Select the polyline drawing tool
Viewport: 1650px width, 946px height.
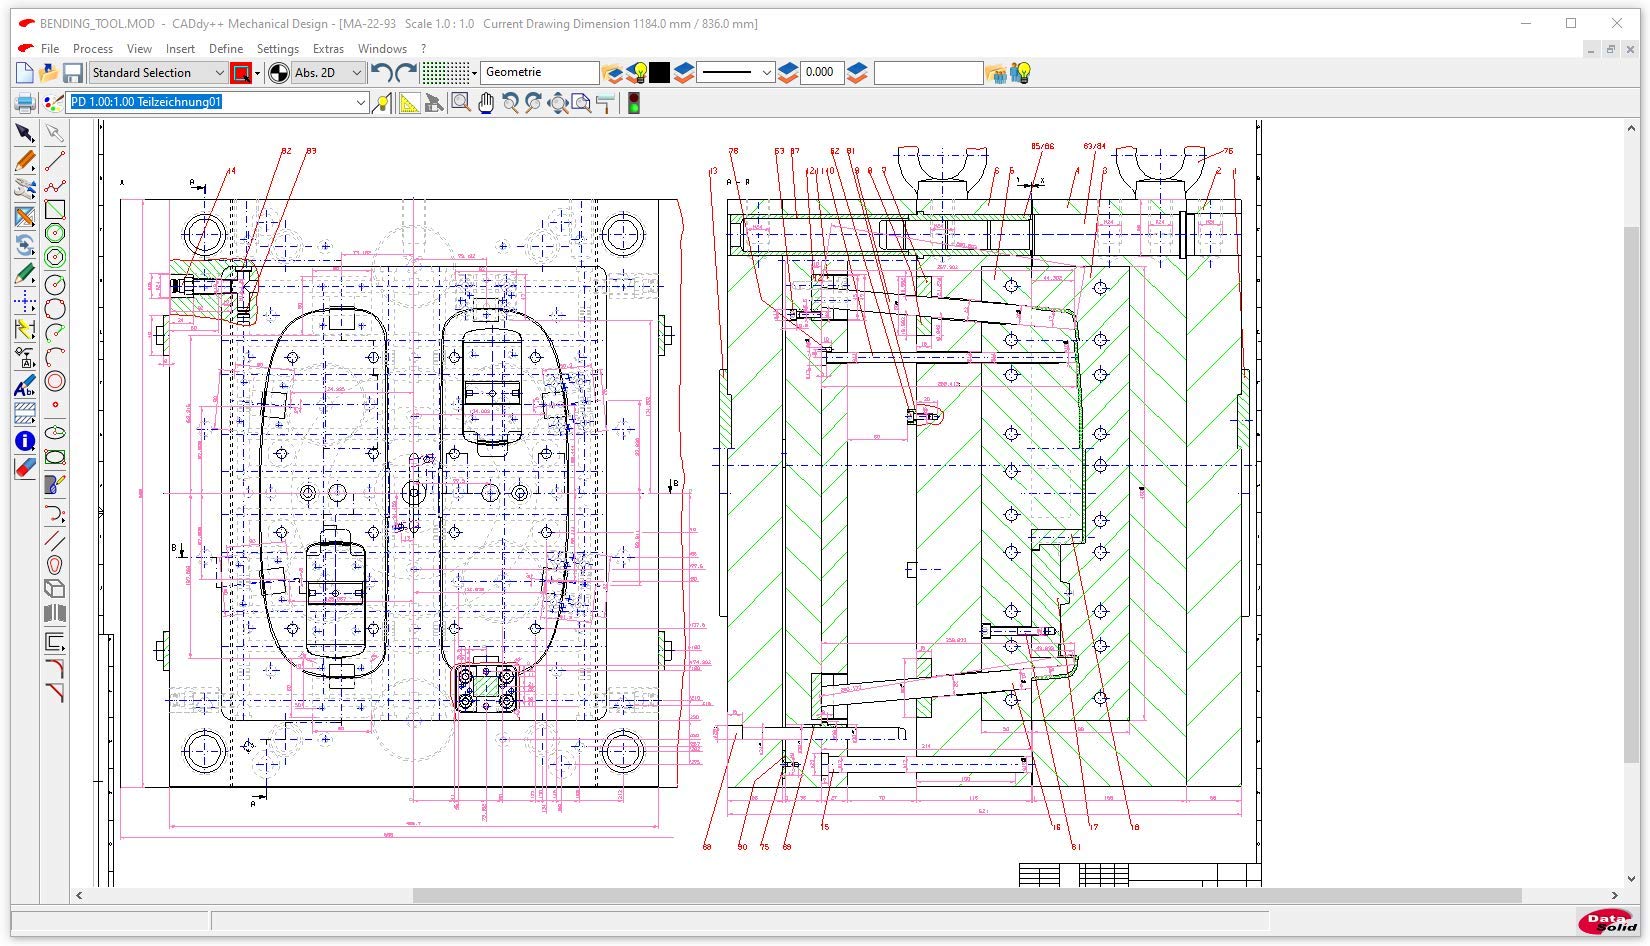[x=55, y=185]
